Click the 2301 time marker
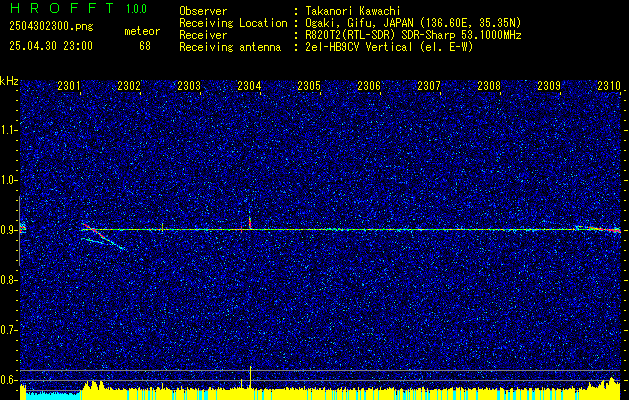This screenshot has width=629, height=400. click(69, 85)
